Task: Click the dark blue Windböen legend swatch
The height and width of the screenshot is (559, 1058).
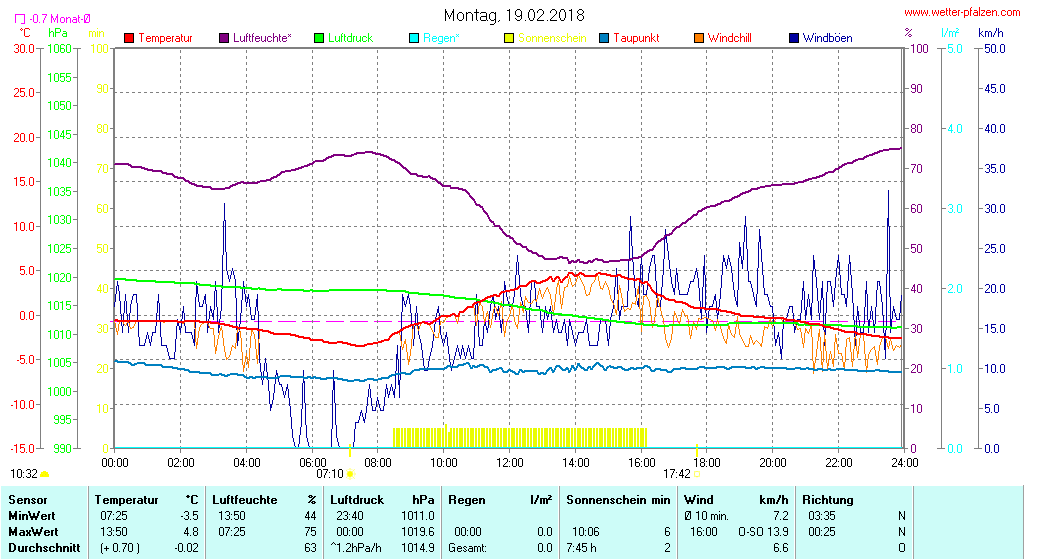Action: pos(794,38)
